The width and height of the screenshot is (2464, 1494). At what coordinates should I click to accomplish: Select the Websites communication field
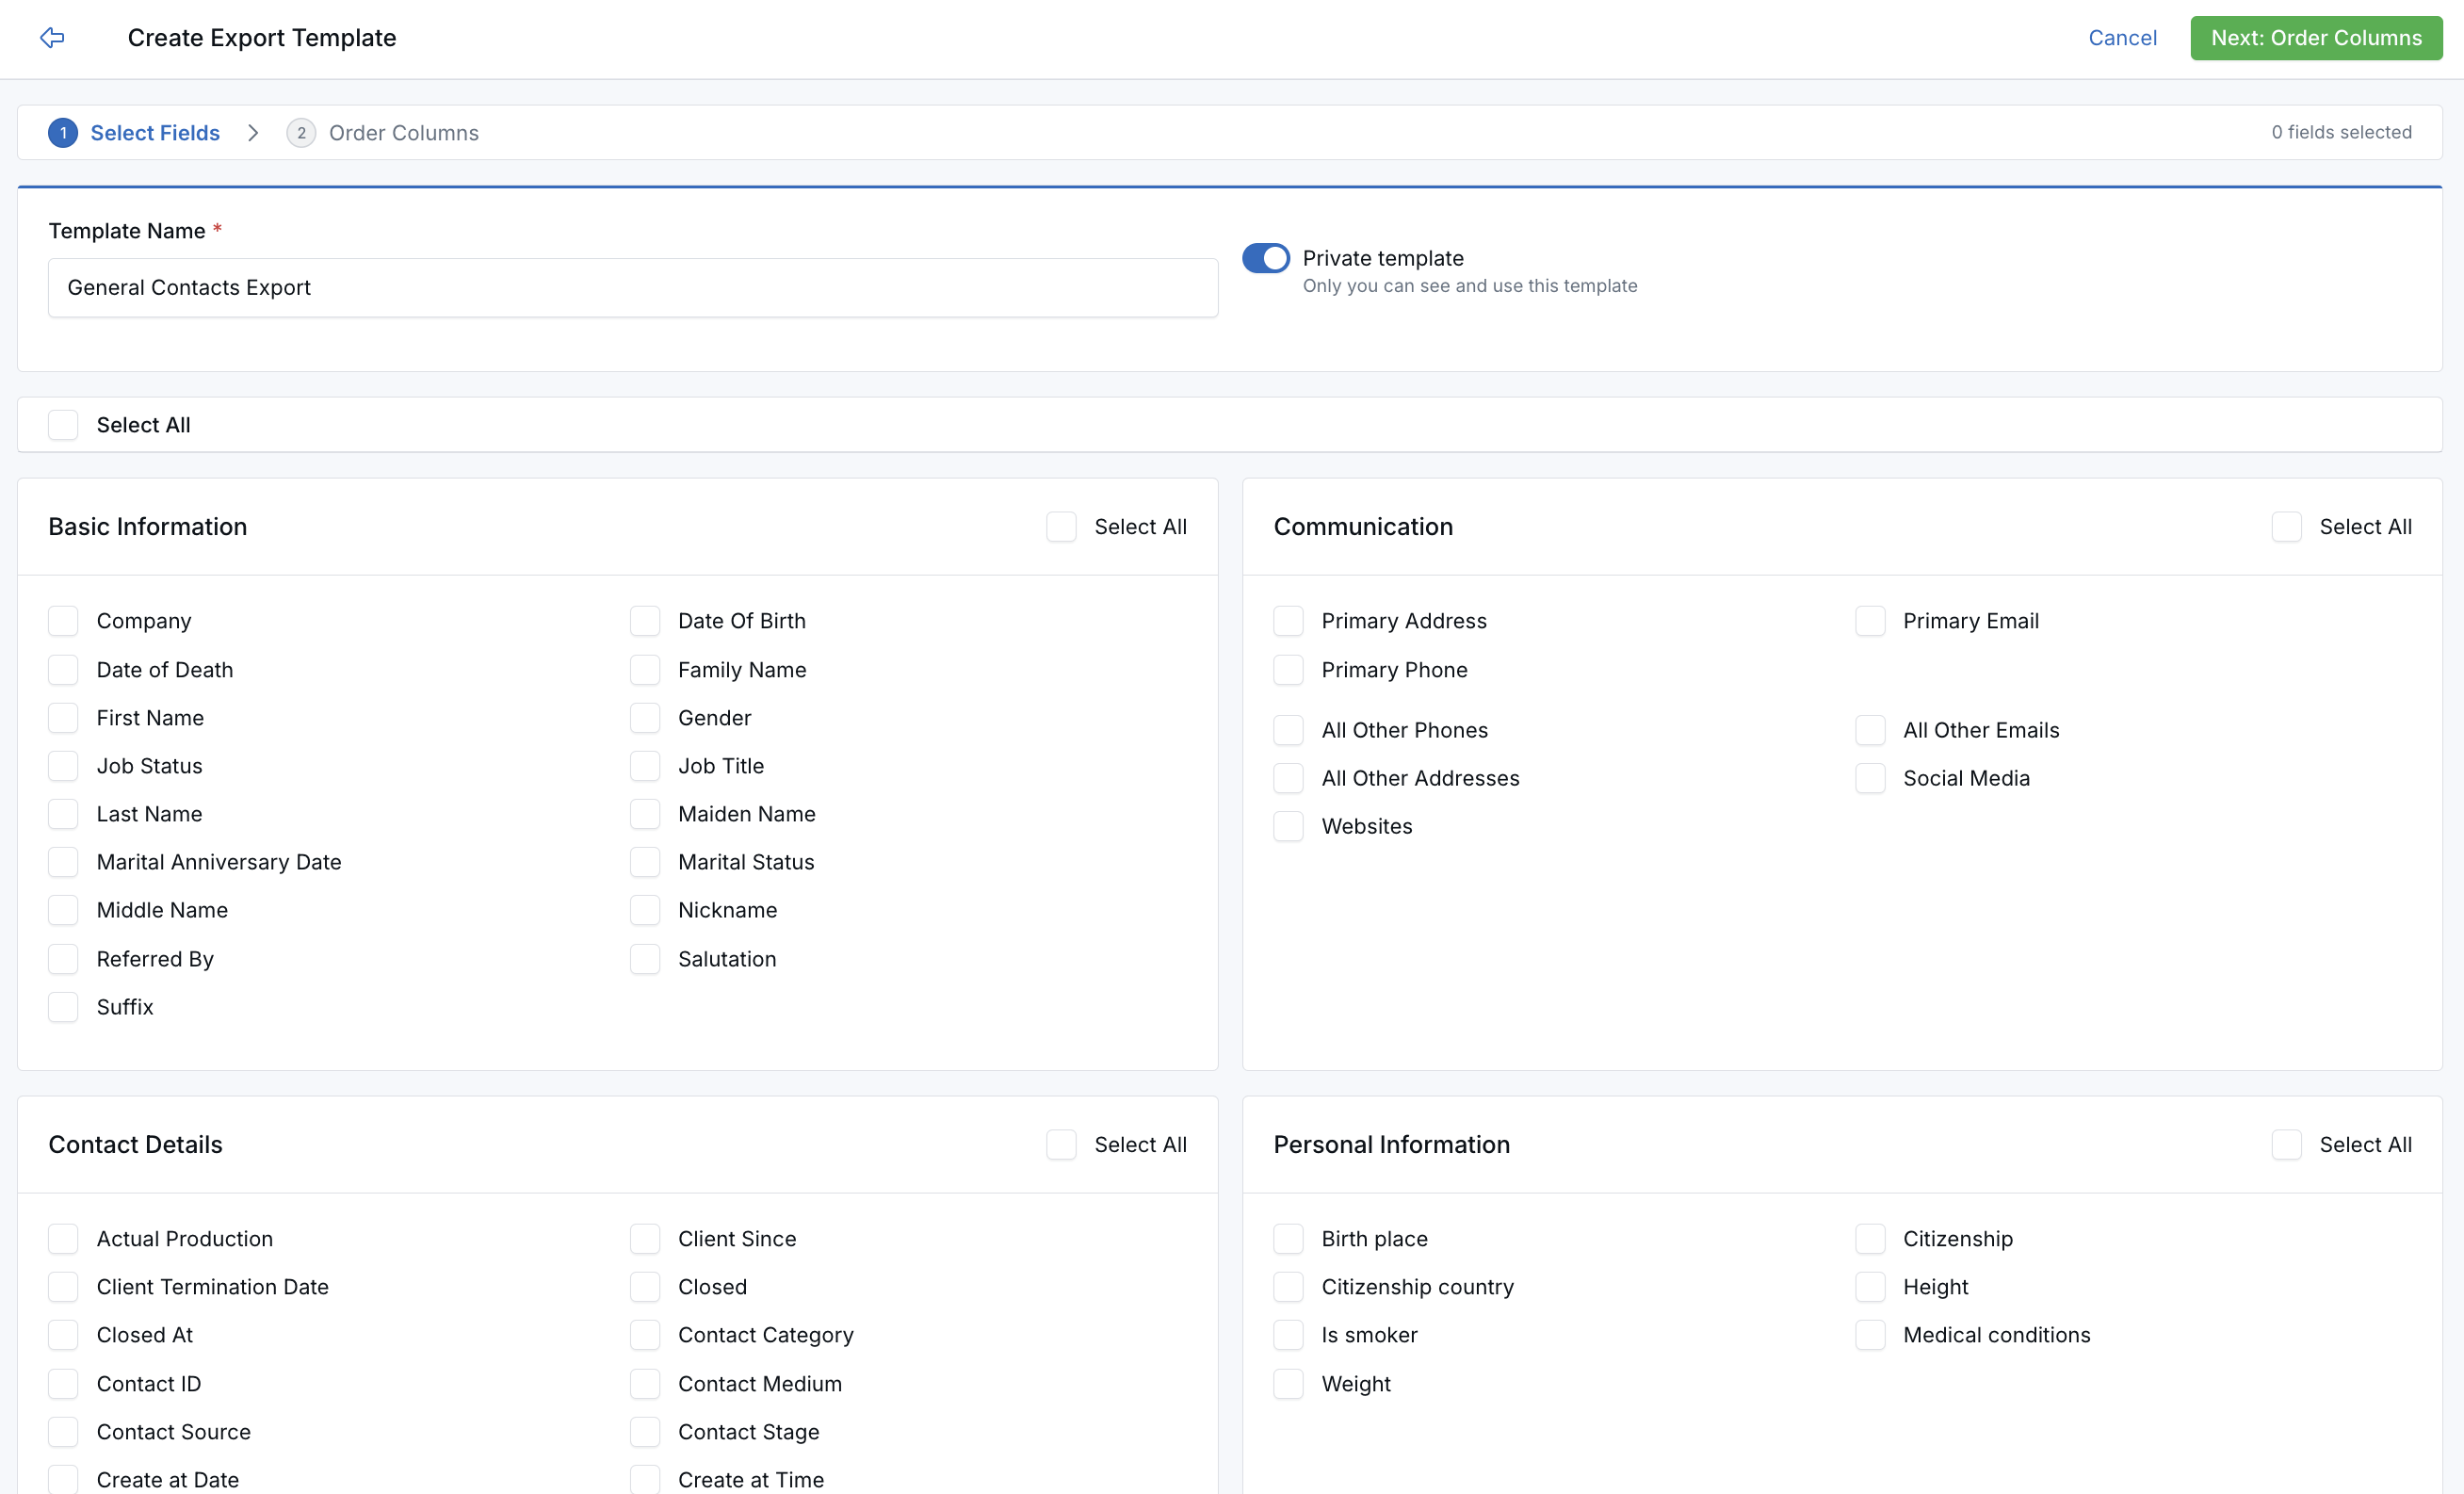pyautogui.click(x=1288, y=826)
